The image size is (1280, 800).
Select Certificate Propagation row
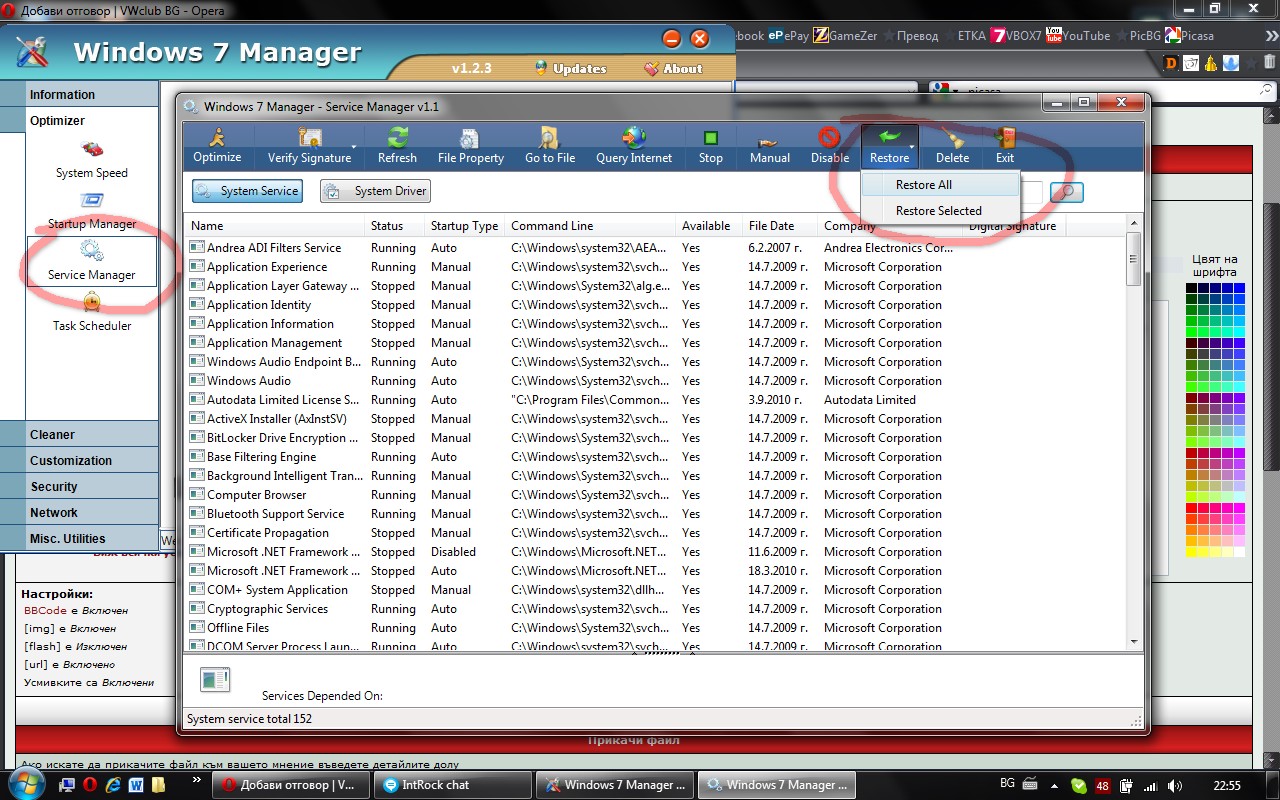coord(655,533)
